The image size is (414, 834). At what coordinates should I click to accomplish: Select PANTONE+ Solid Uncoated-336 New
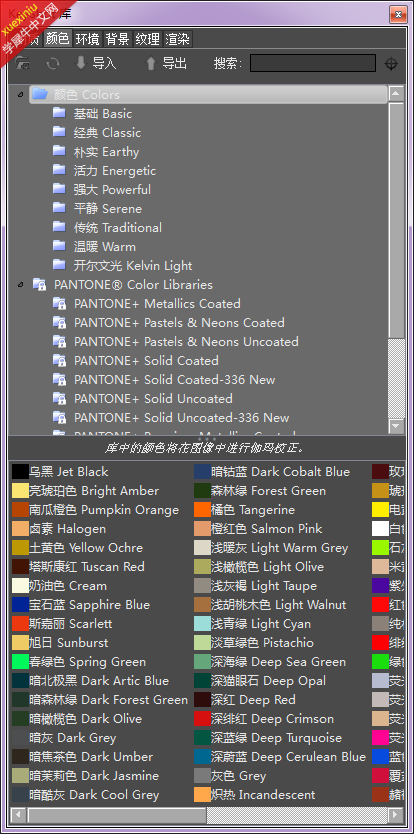point(171,418)
